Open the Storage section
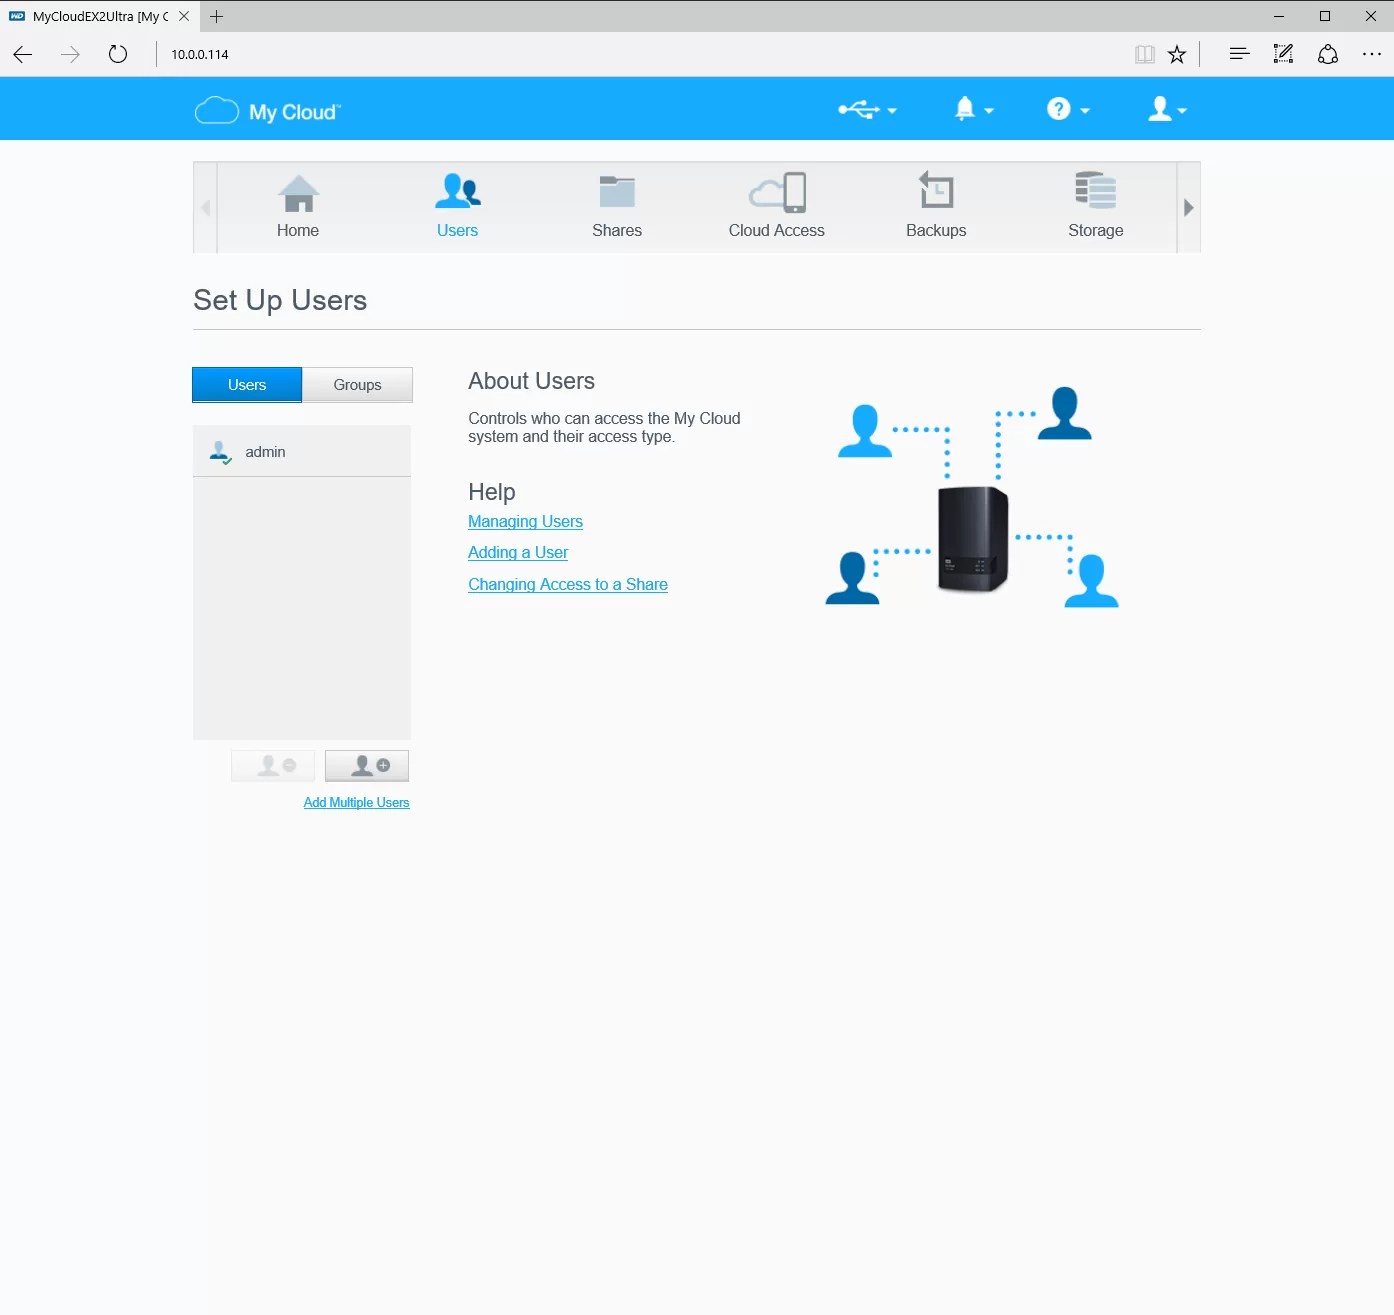 1096,207
